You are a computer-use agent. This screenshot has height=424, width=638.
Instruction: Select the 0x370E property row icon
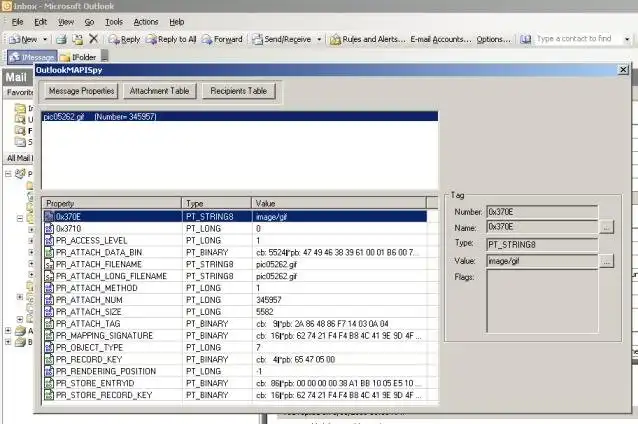pos(49,217)
